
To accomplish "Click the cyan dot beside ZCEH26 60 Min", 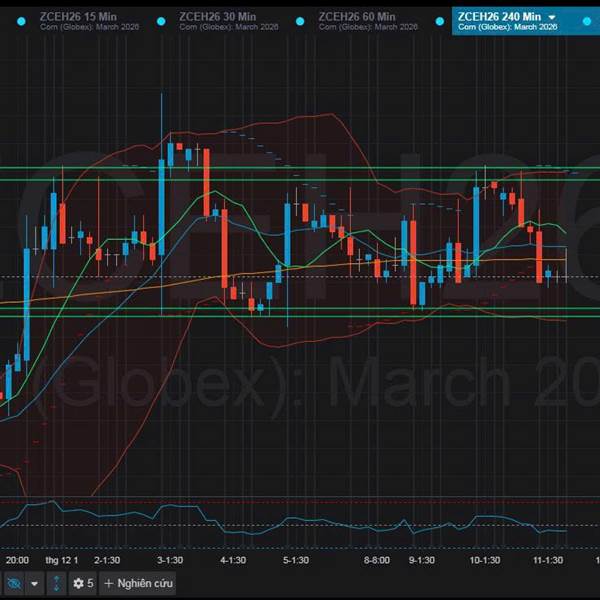I will [300, 21].
